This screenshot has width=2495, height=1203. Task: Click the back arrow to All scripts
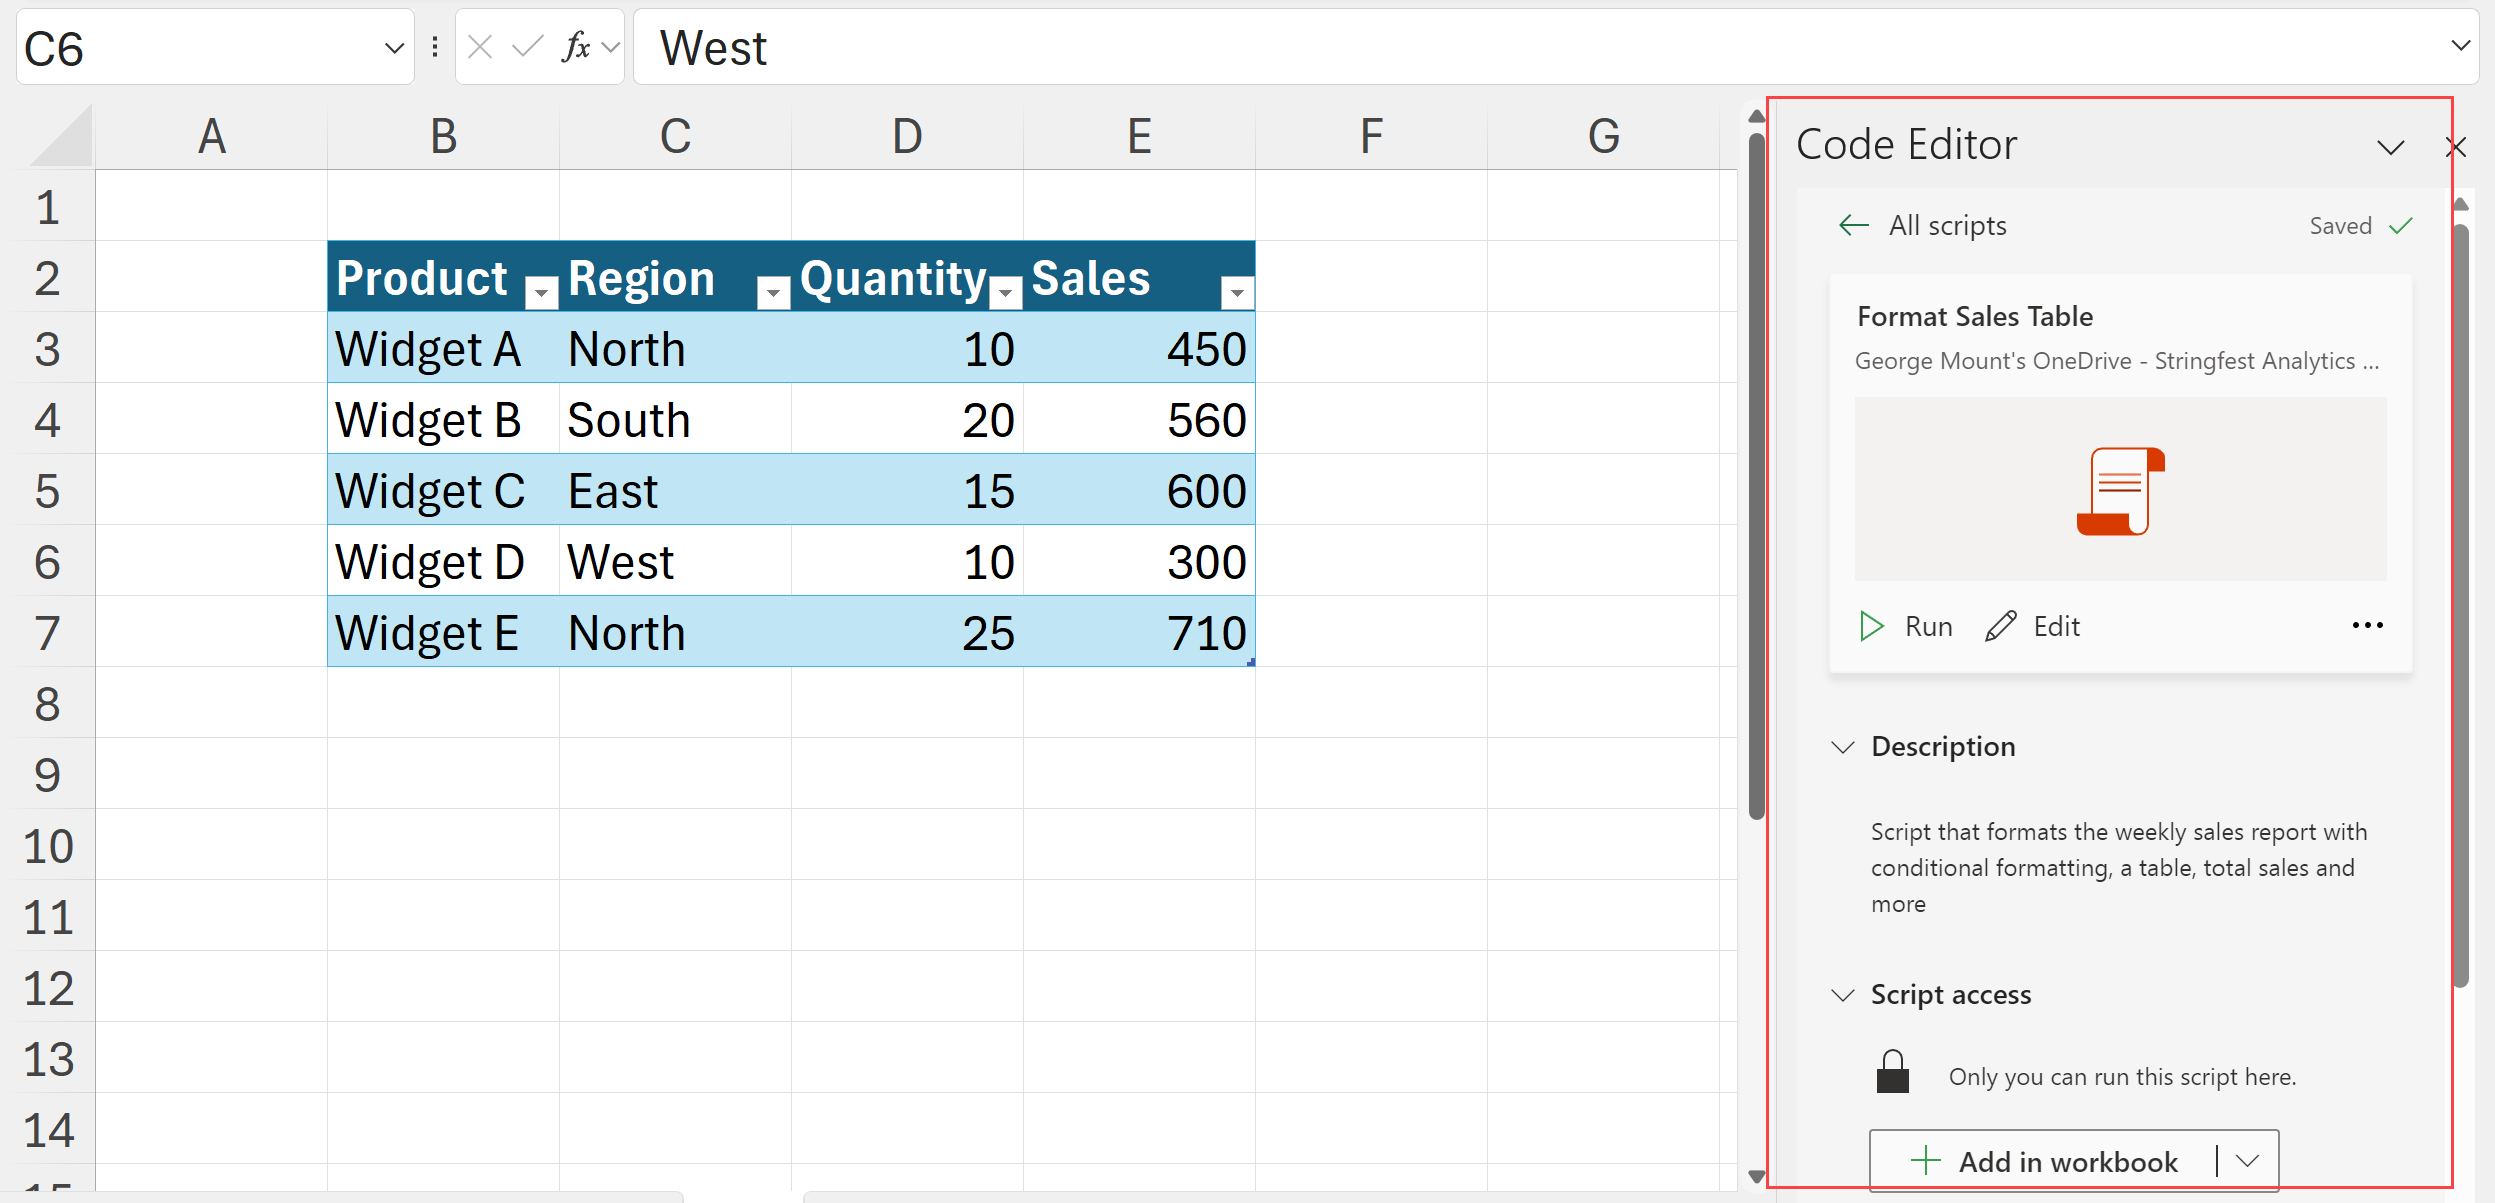coord(1854,226)
